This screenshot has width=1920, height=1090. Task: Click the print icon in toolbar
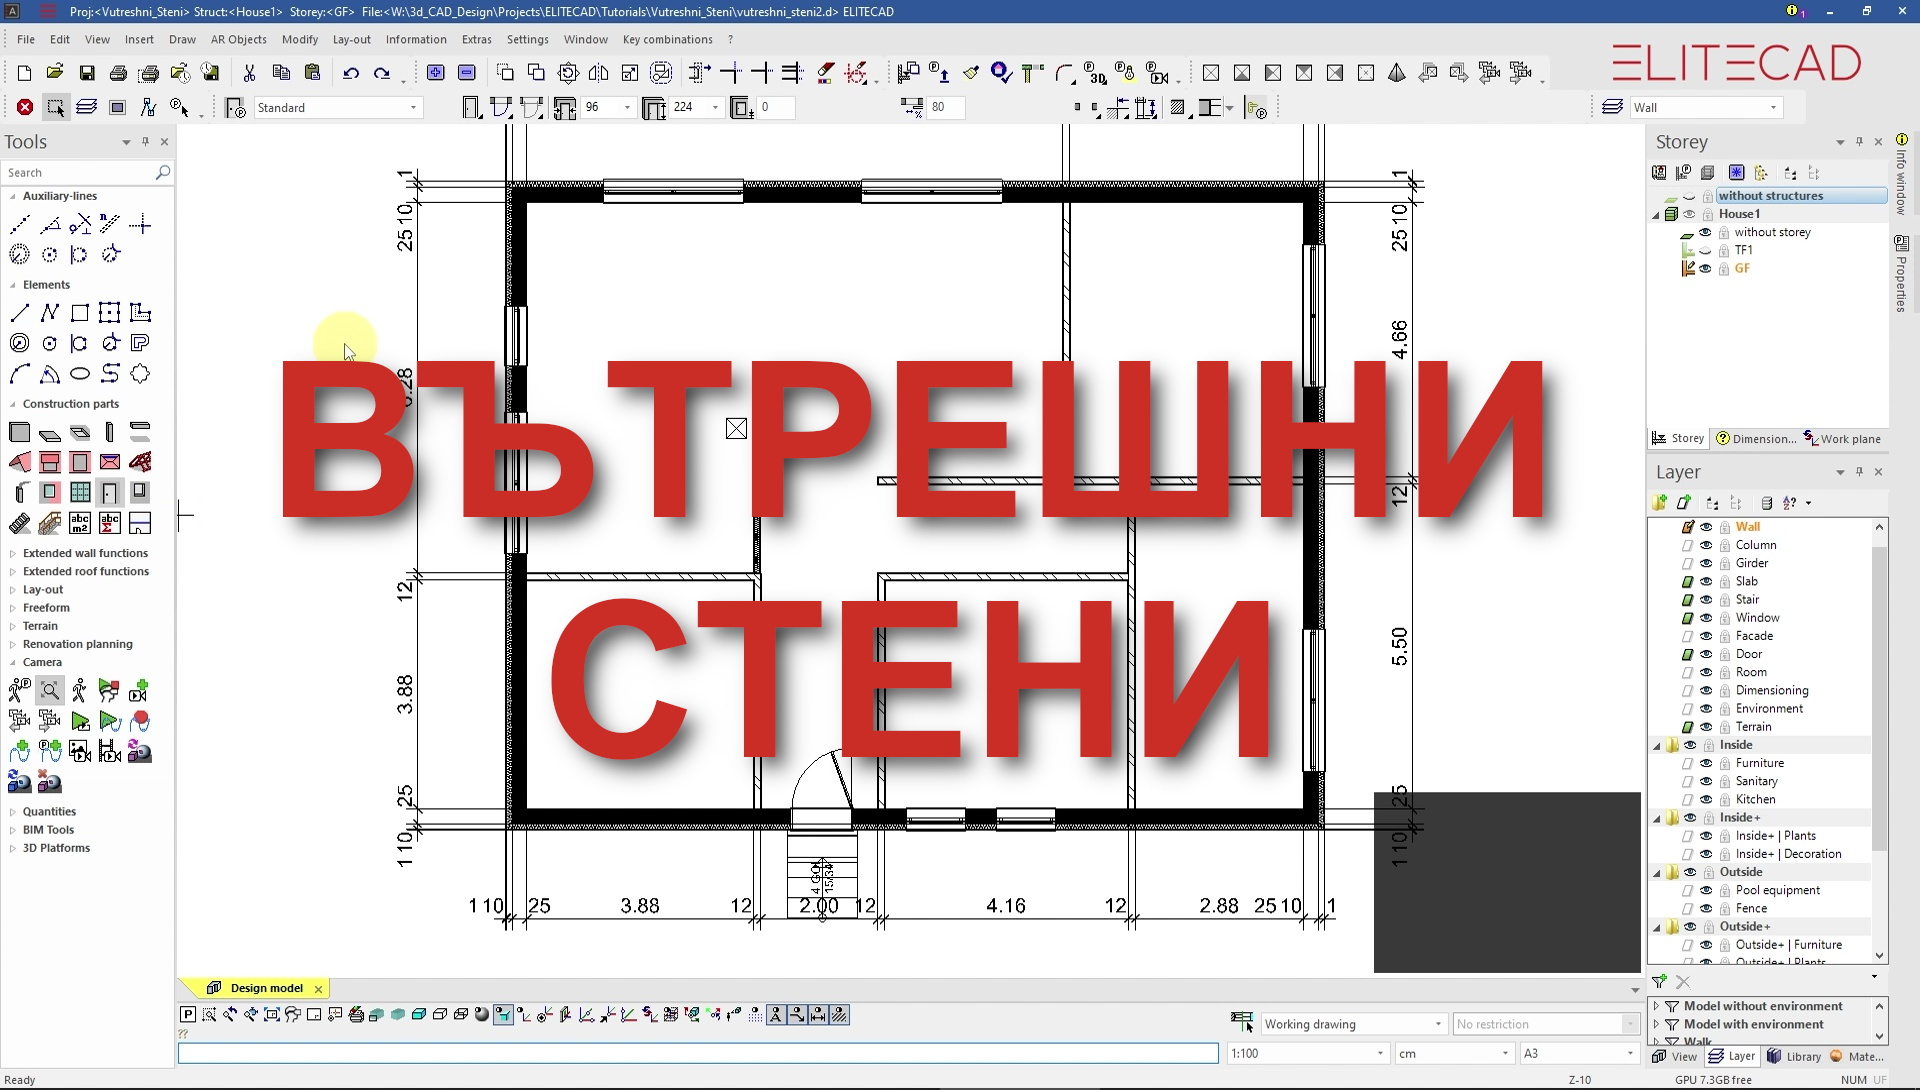click(x=118, y=73)
